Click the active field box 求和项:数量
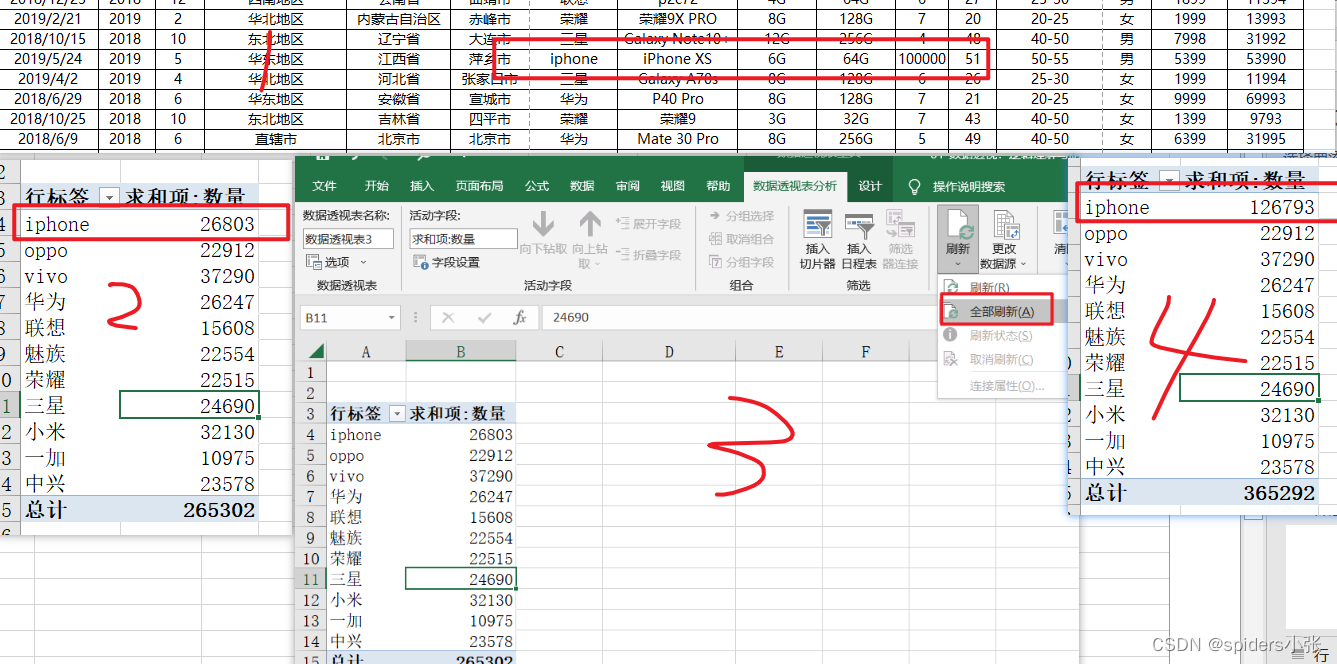The width and height of the screenshot is (1337, 664). 463,239
